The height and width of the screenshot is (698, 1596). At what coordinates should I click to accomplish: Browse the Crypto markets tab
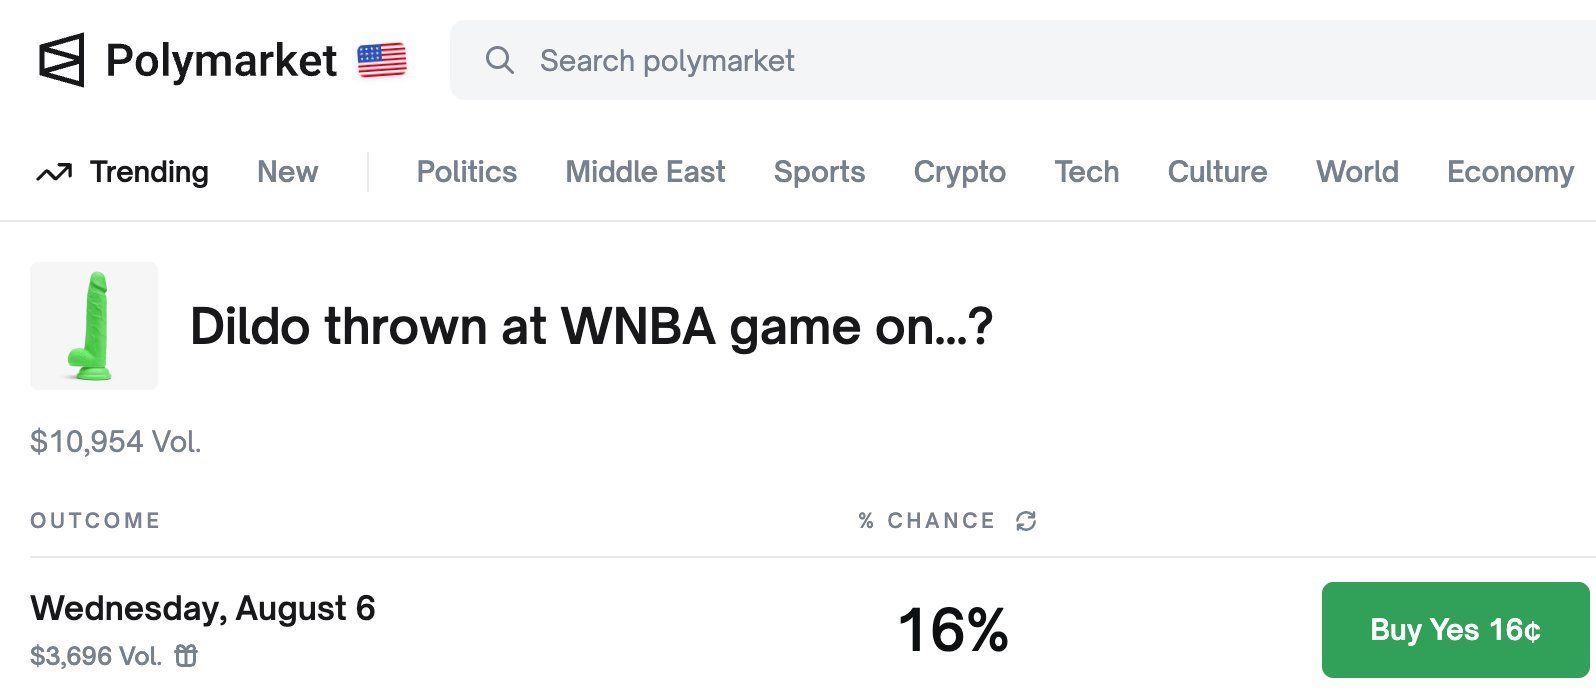point(959,171)
